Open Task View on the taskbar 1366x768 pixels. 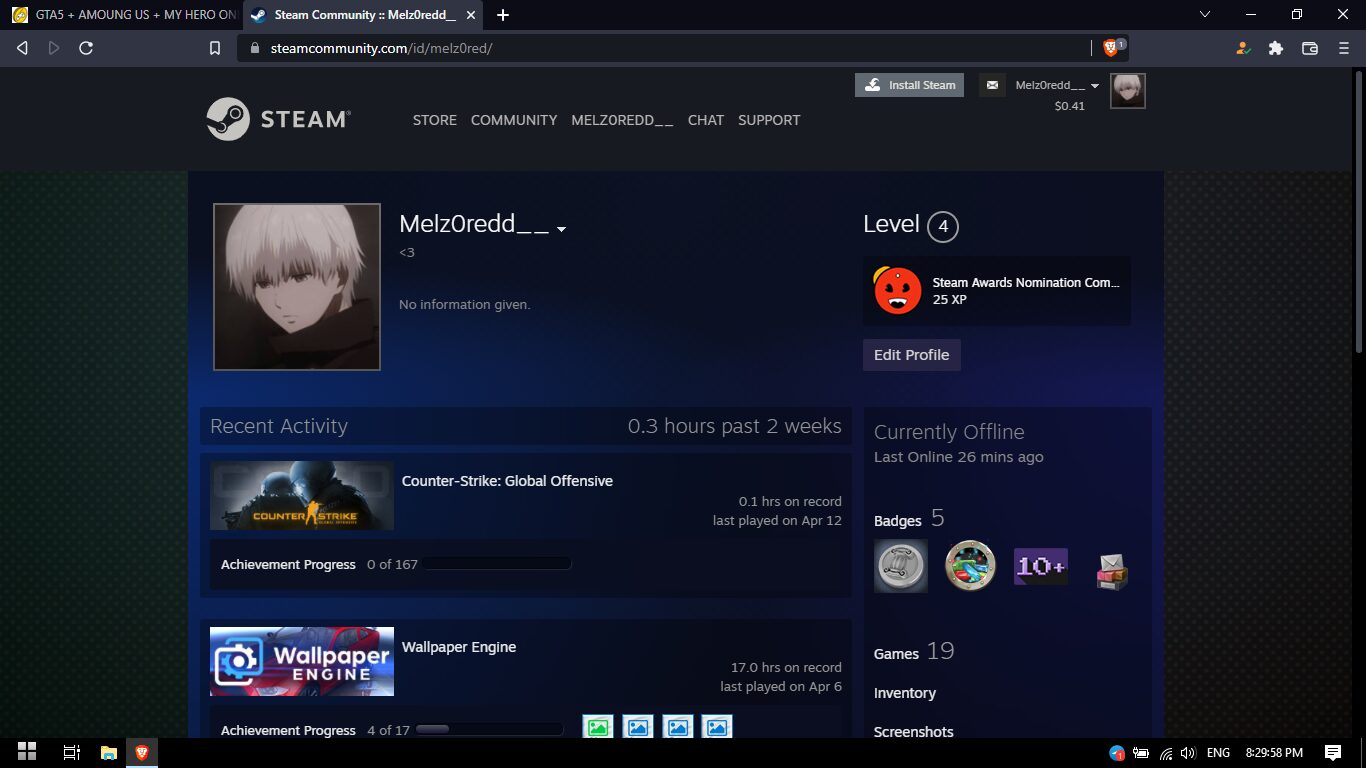[x=72, y=752]
